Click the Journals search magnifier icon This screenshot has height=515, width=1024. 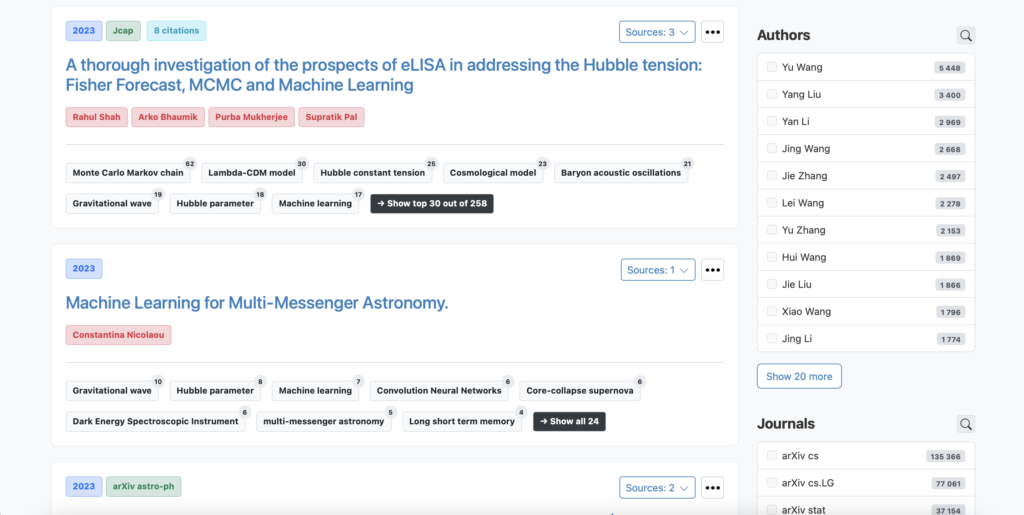point(966,424)
